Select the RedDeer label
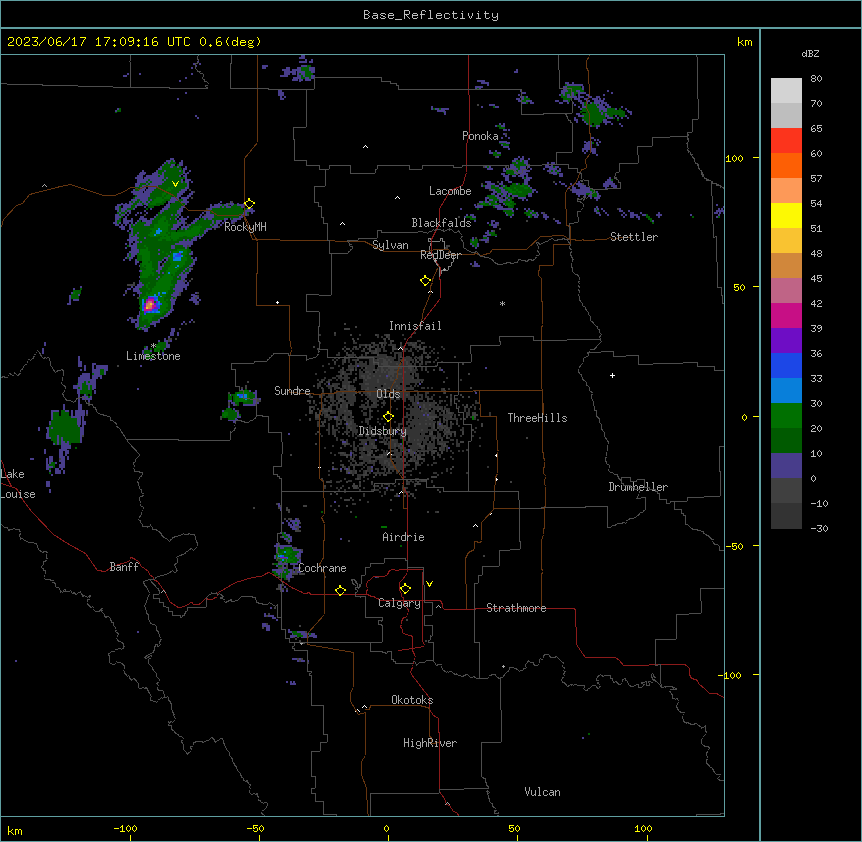Screen dimensions: 862x842 (440, 255)
